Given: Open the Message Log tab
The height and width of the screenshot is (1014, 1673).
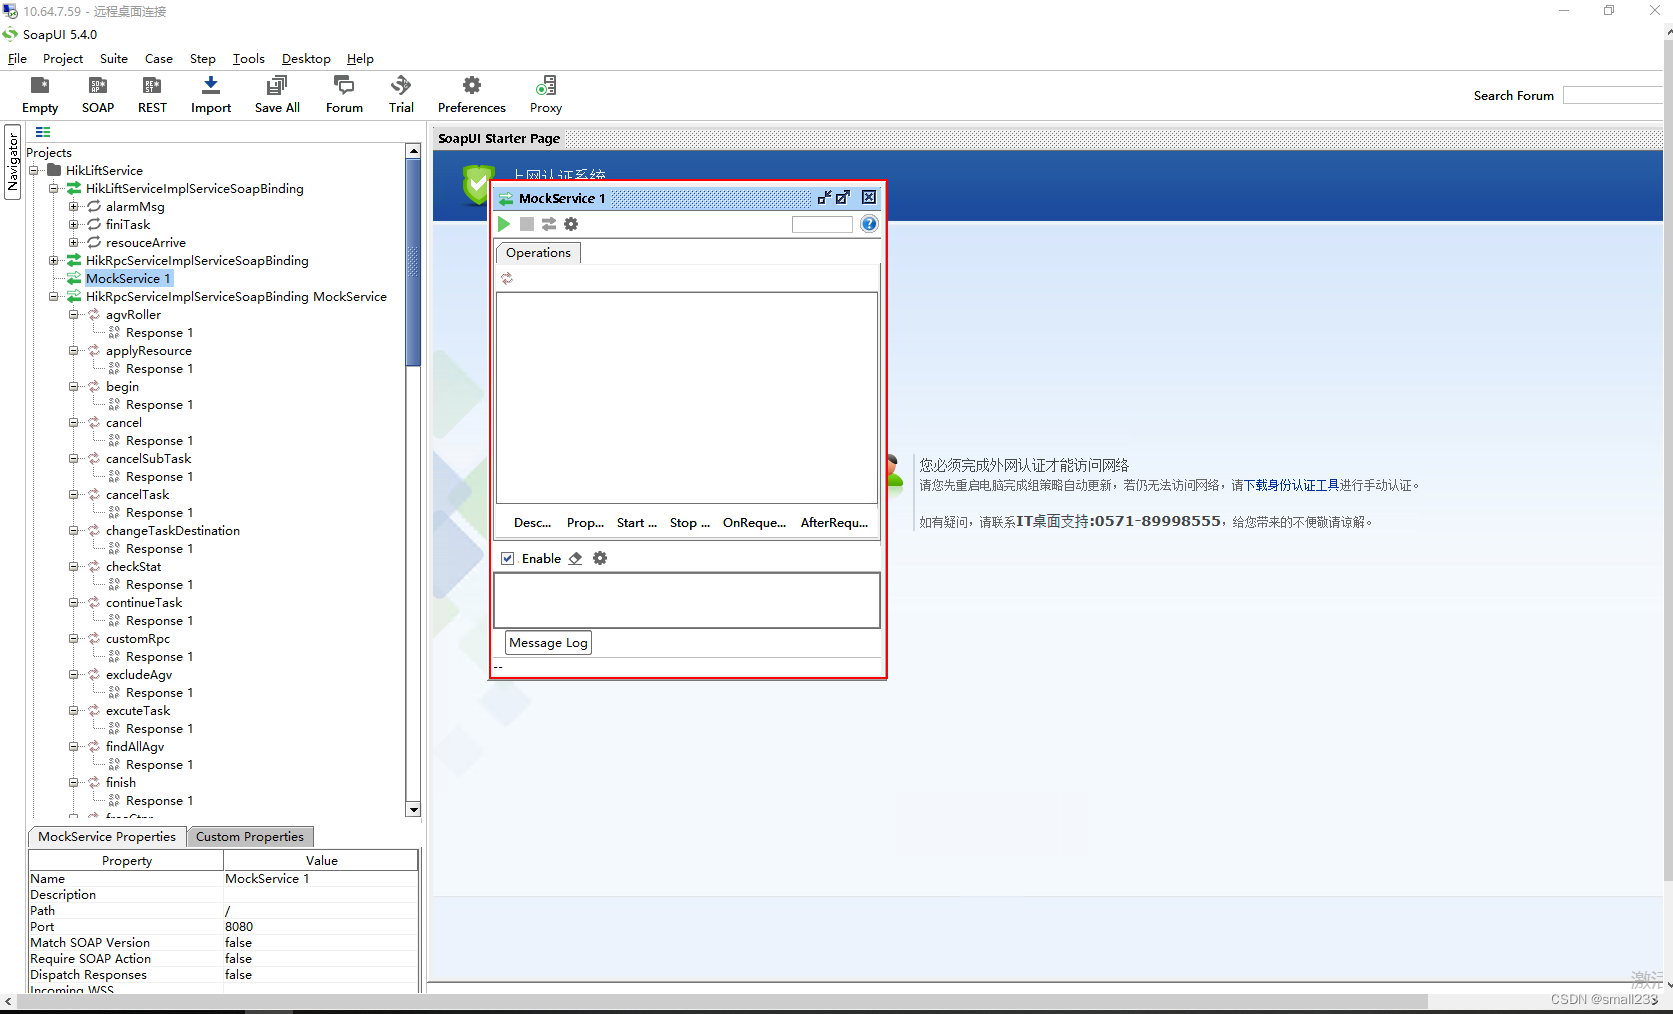Looking at the screenshot, I should pos(548,643).
